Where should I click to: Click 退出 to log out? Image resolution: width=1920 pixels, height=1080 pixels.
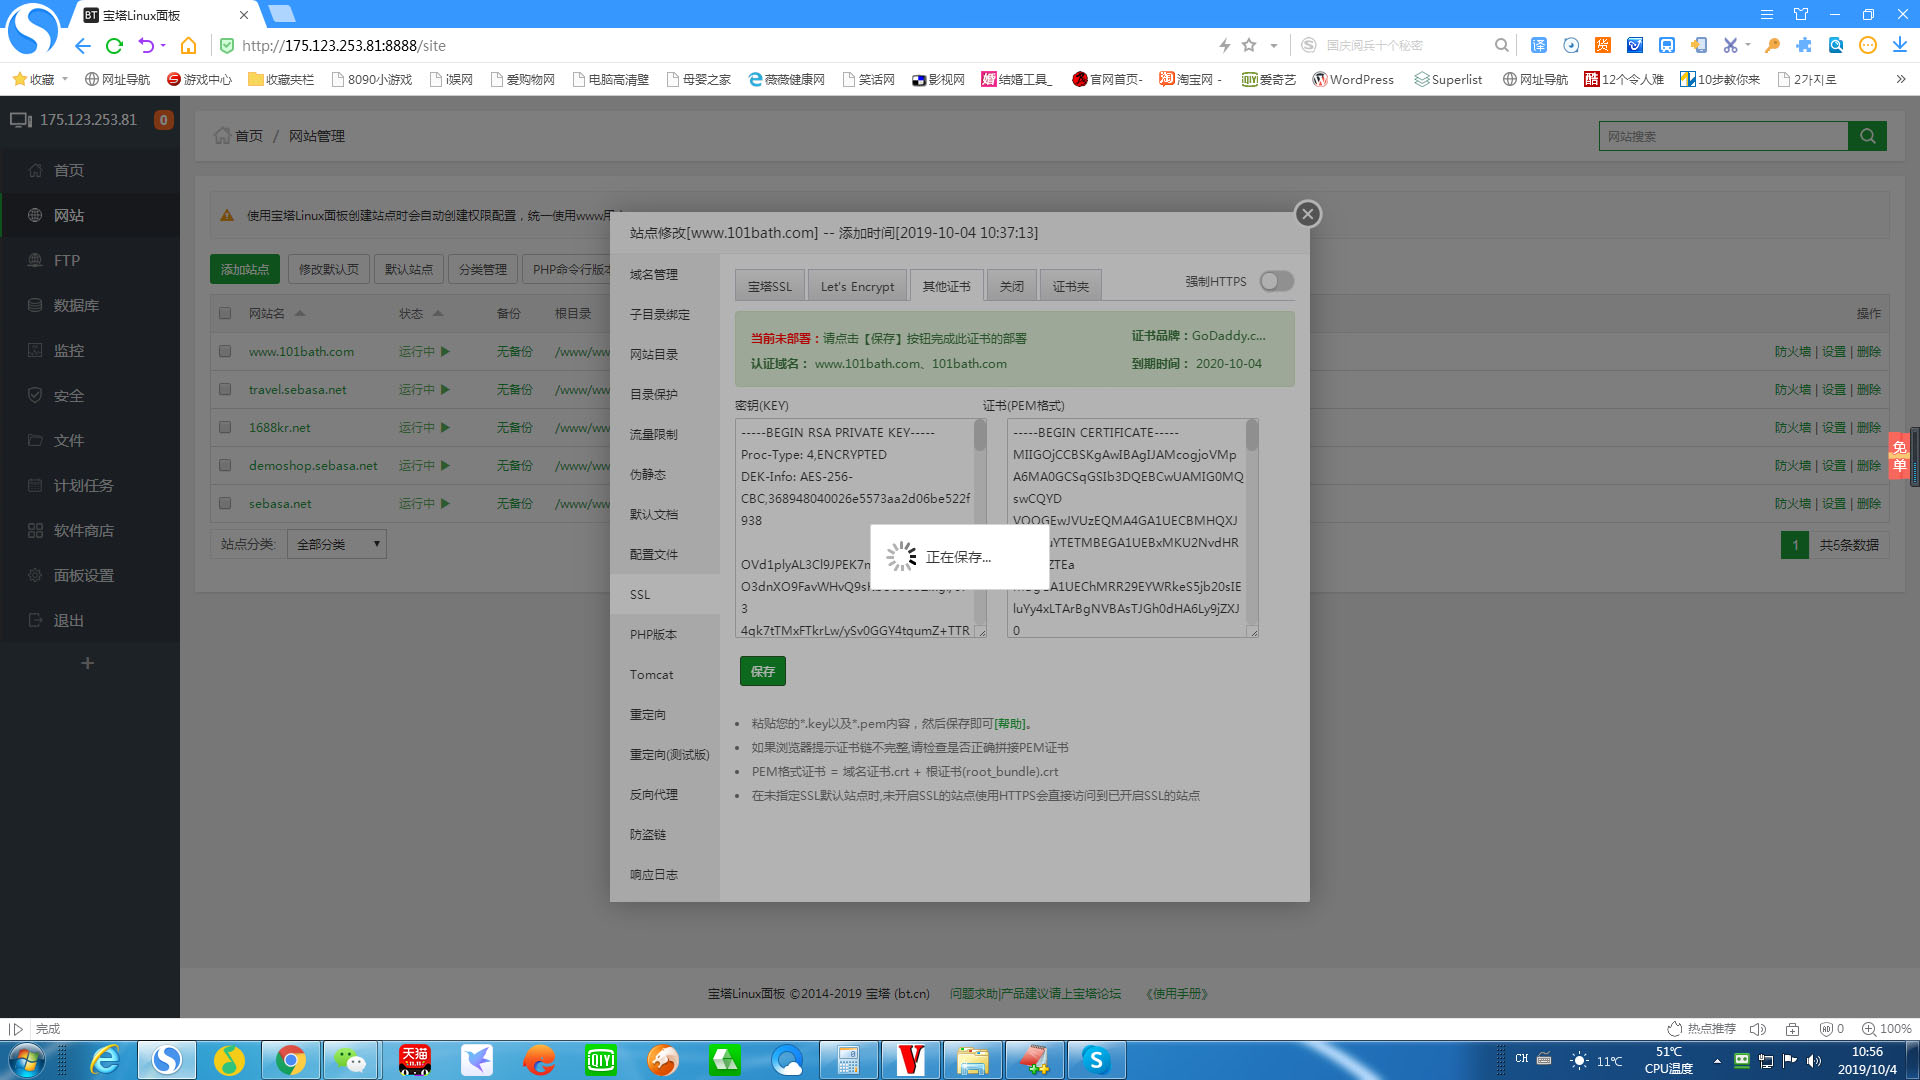click(x=69, y=621)
